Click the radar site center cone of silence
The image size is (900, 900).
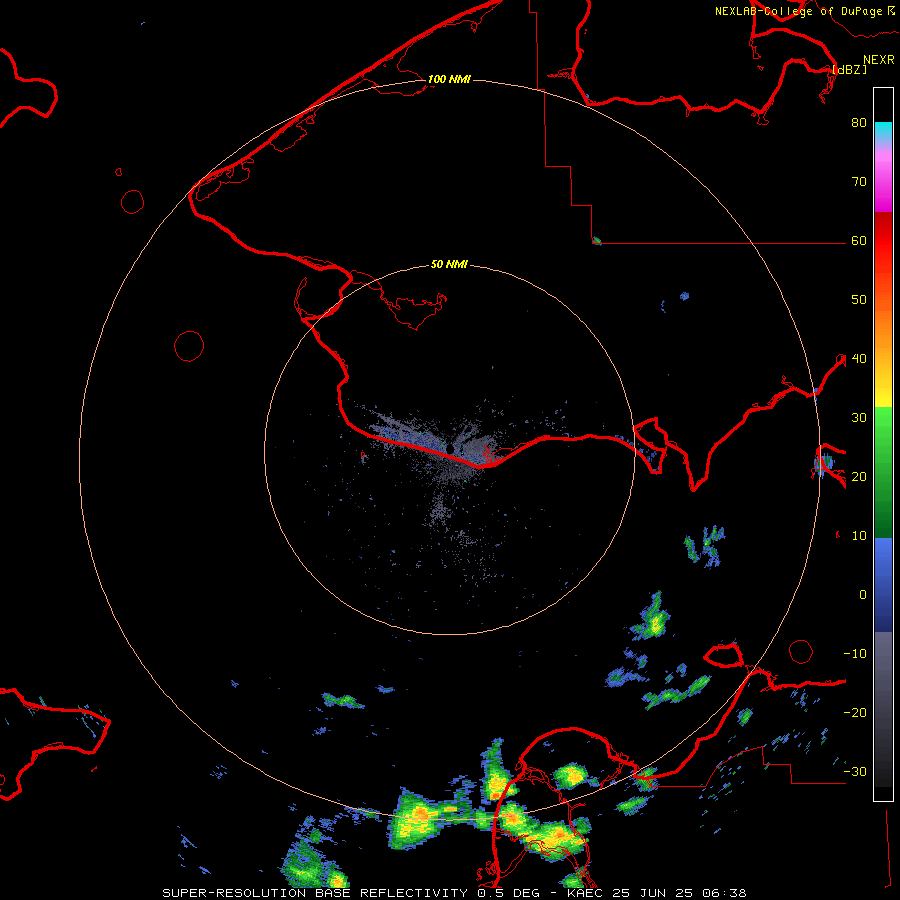click(450, 448)
